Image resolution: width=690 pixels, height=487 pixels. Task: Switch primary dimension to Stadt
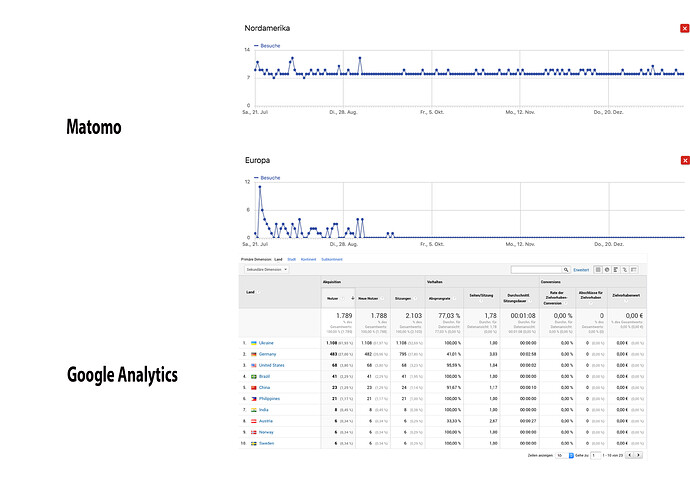click(x=291, y=260)
